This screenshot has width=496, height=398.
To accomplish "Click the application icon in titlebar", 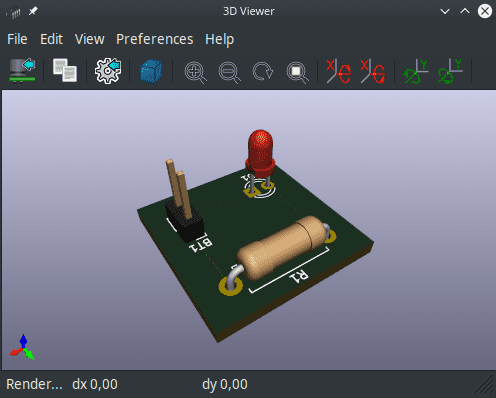I will click(x=13, y=12).
